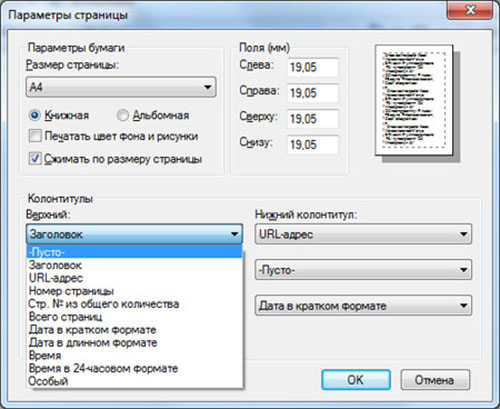Pick the Особый list entry
Image resolution: width=500 pixels, height=409 pixels.
pos(134,381)
